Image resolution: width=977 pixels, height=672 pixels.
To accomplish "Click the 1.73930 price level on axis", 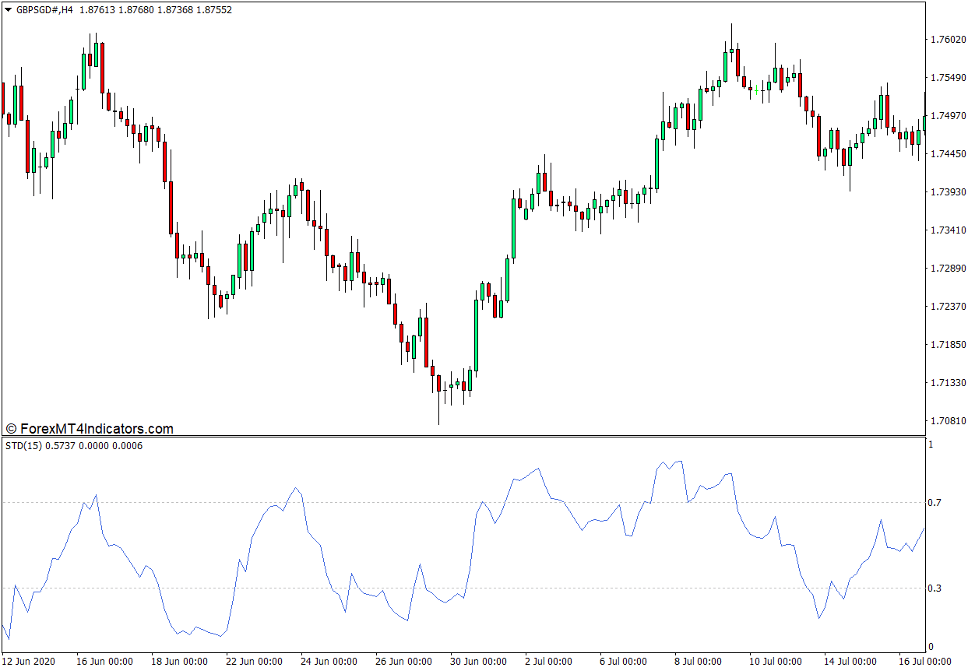I will point(946,192).
